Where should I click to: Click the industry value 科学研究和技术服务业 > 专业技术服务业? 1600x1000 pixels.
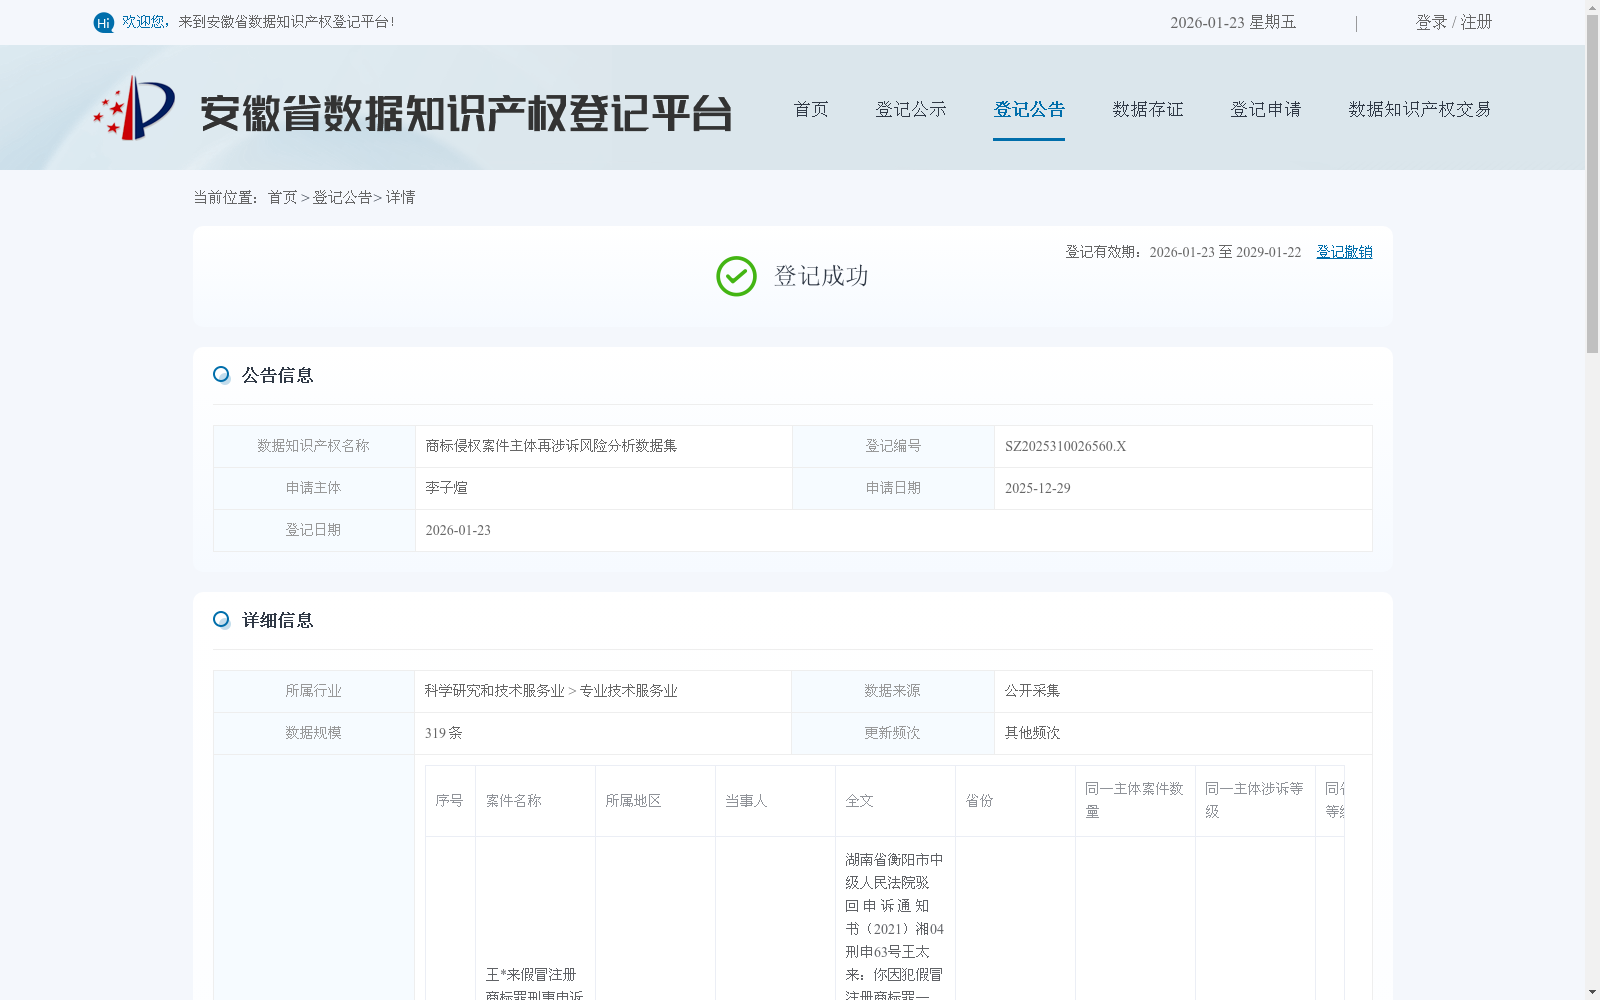pyautogui.click(x=551, y=691)
